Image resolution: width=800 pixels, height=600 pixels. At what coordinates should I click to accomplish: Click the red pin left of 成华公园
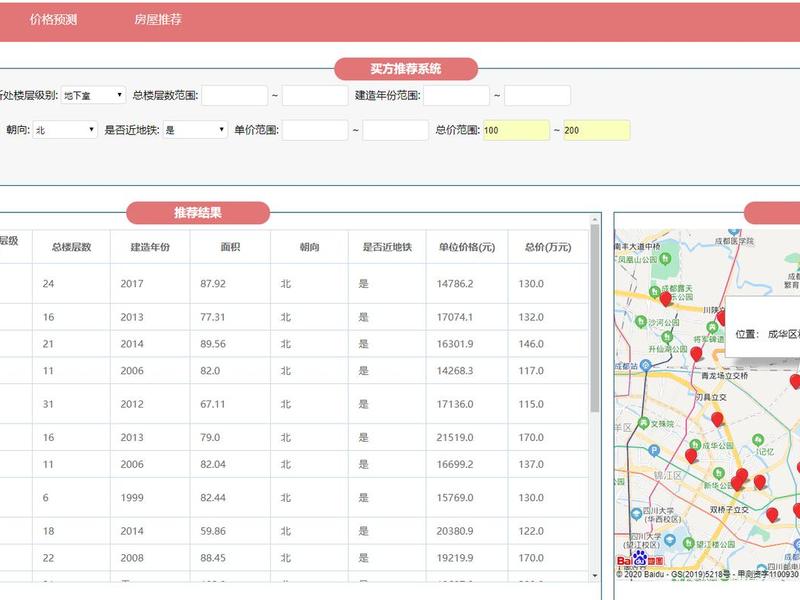pyautogui.click(x=691, y=456)
